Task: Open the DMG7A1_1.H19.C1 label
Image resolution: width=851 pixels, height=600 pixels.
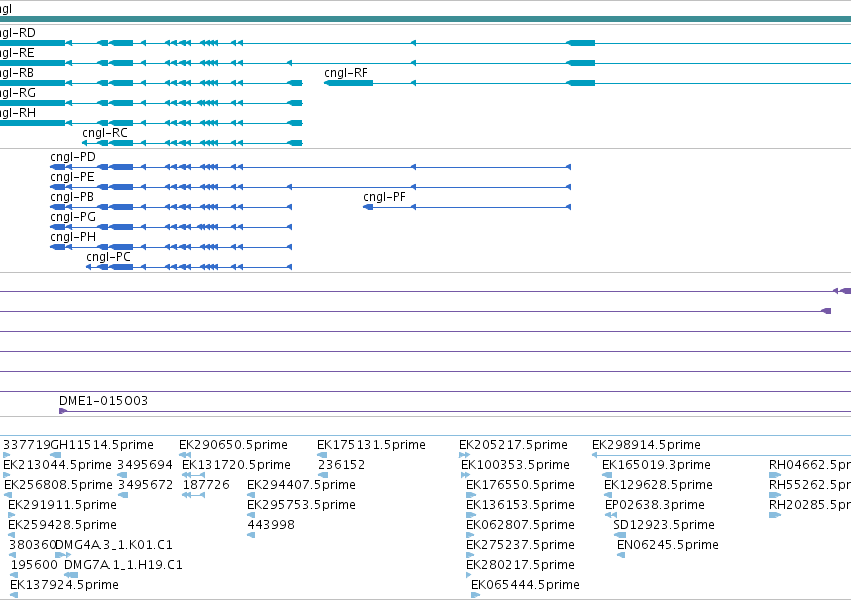Action: coord(123,565)
